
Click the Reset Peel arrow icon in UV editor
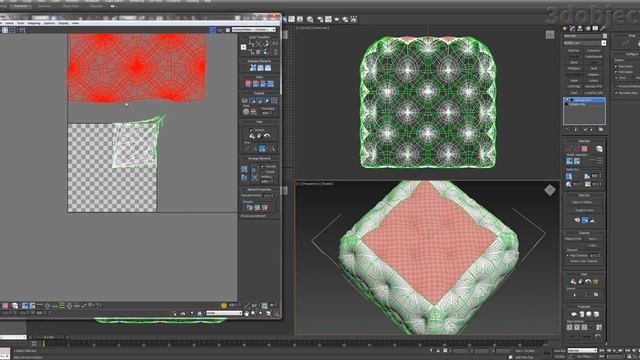(x=267, y=136)
